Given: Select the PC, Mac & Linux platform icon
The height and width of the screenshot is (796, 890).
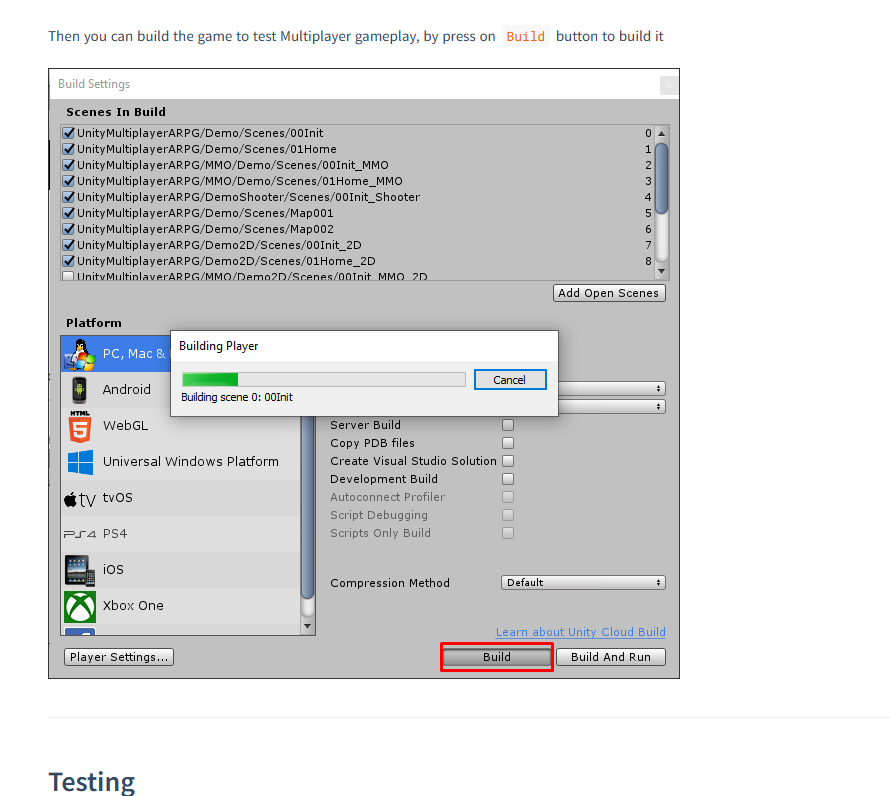Looking at the screenshot, I should (79, 354).
